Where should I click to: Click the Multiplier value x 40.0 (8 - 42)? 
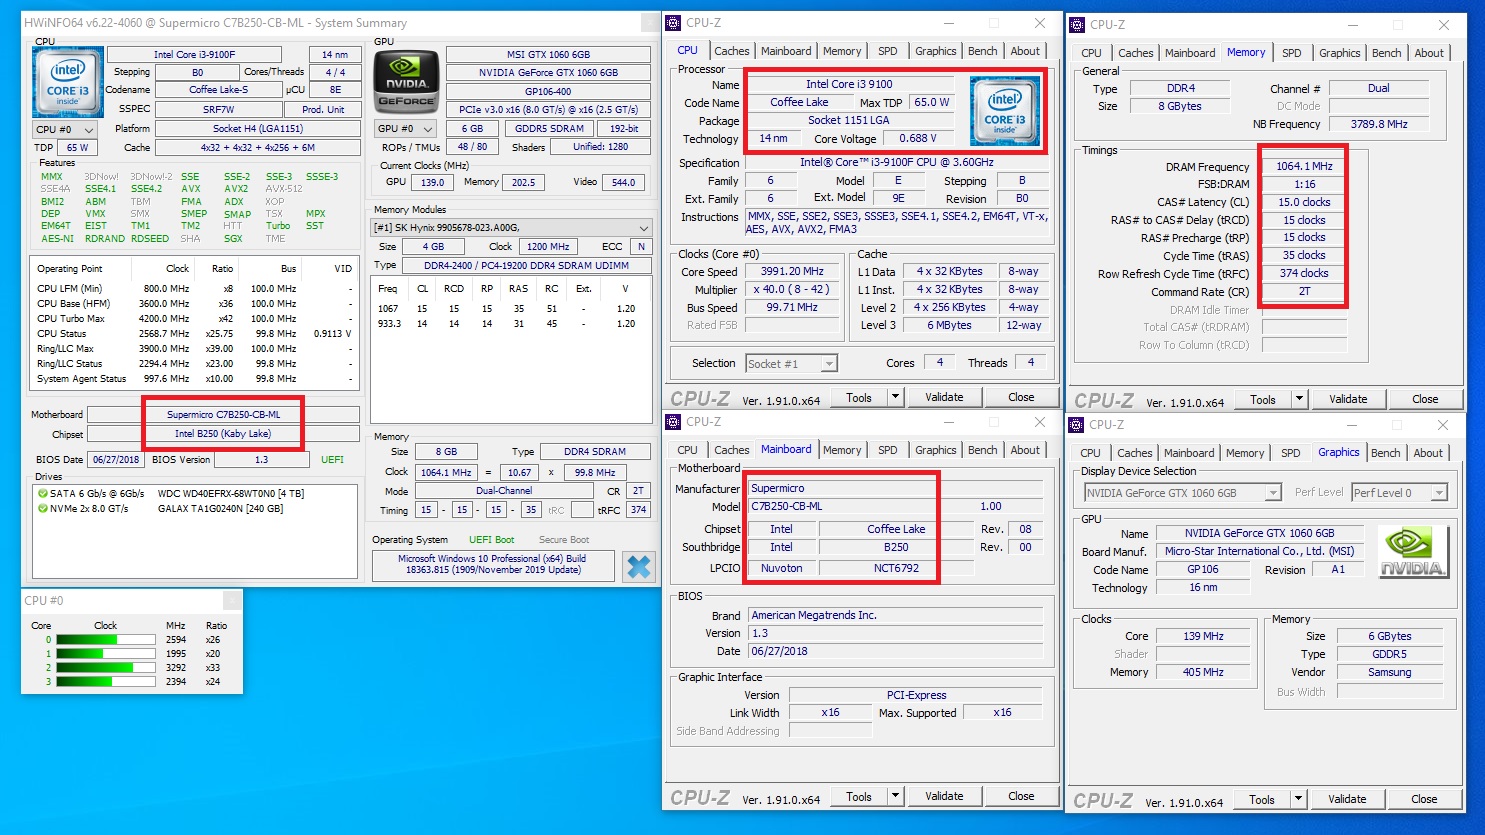793,289
